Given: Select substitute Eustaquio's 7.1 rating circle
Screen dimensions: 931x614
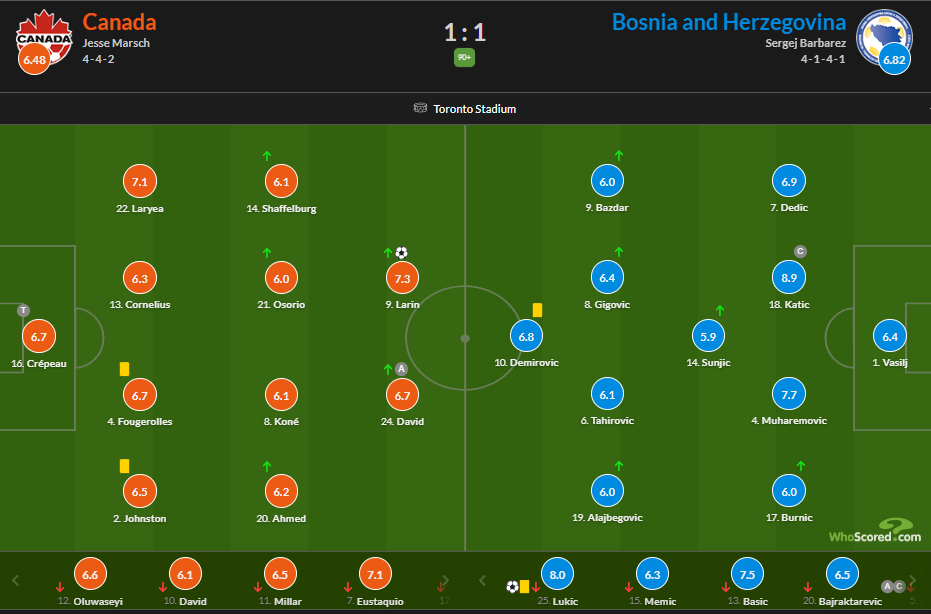Looking at the screenshot, I should (375, 574).
